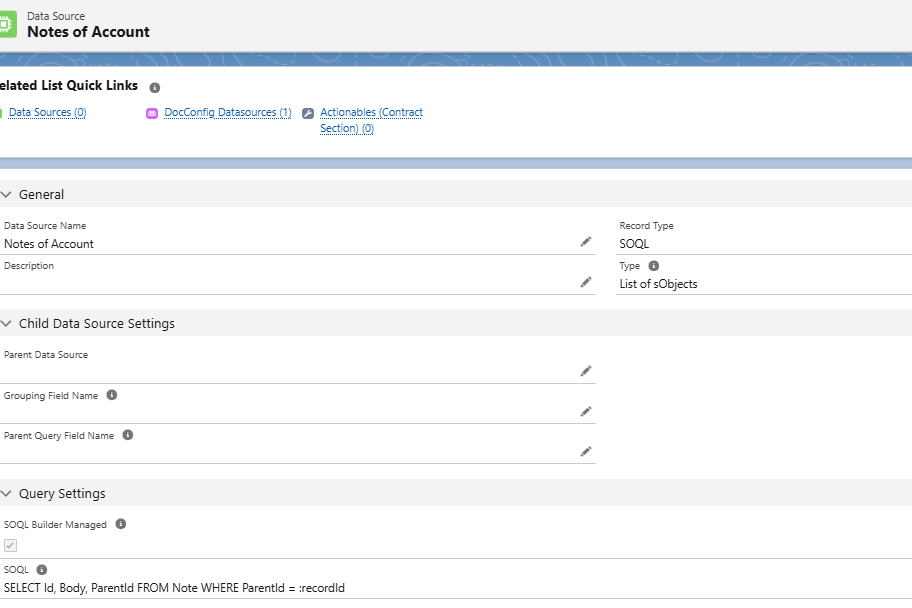
Task: Click the green Data Source record icon
Action: coord(7,24)
